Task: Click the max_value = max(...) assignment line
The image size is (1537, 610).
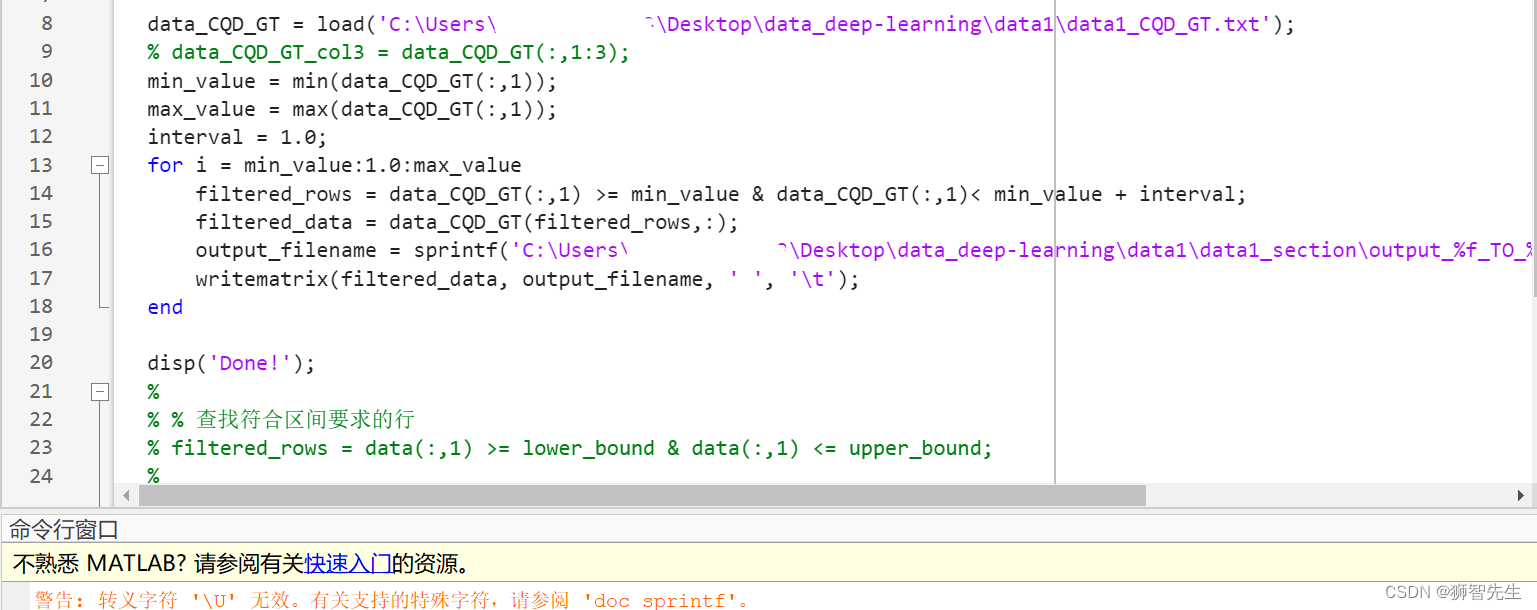Action: coord(352,109)
